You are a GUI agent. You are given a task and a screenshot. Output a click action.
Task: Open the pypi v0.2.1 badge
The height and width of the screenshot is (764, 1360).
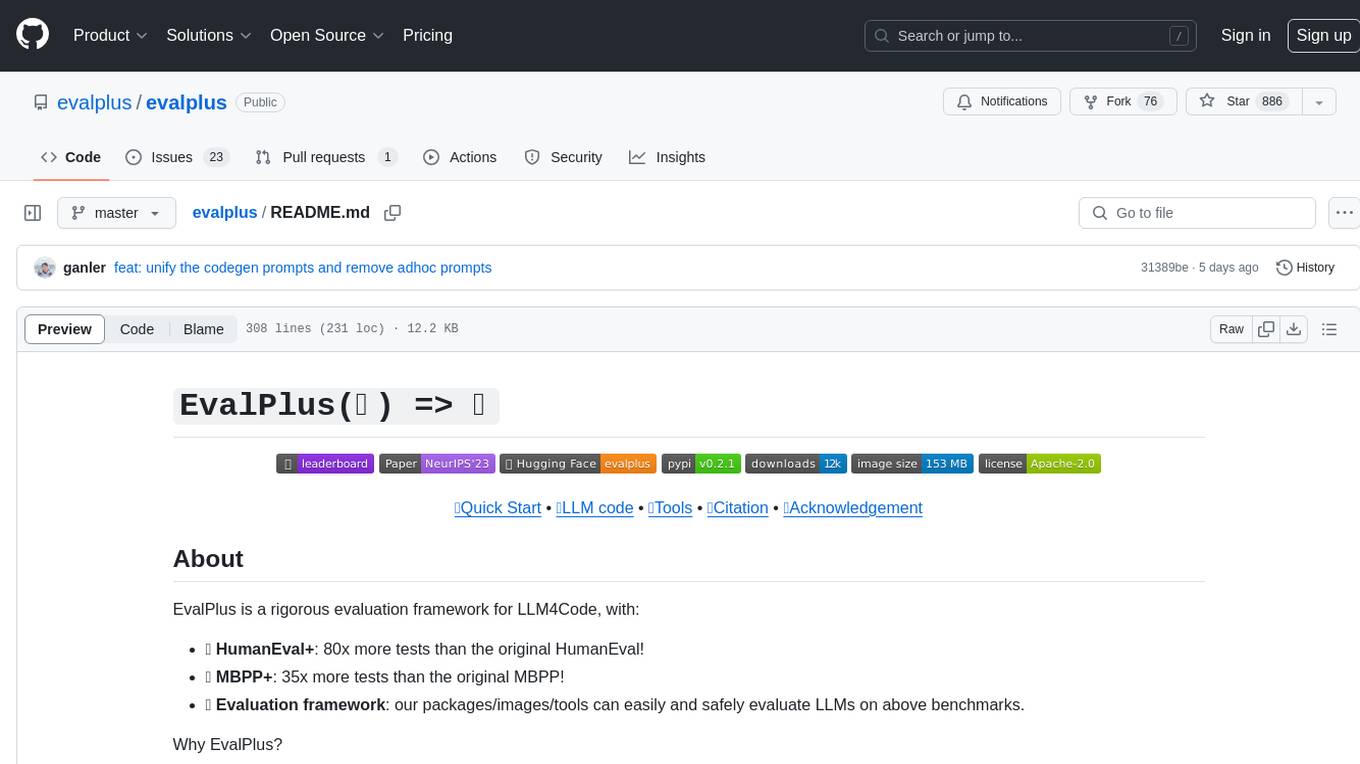pyautogui.click(x=701, y=463)
